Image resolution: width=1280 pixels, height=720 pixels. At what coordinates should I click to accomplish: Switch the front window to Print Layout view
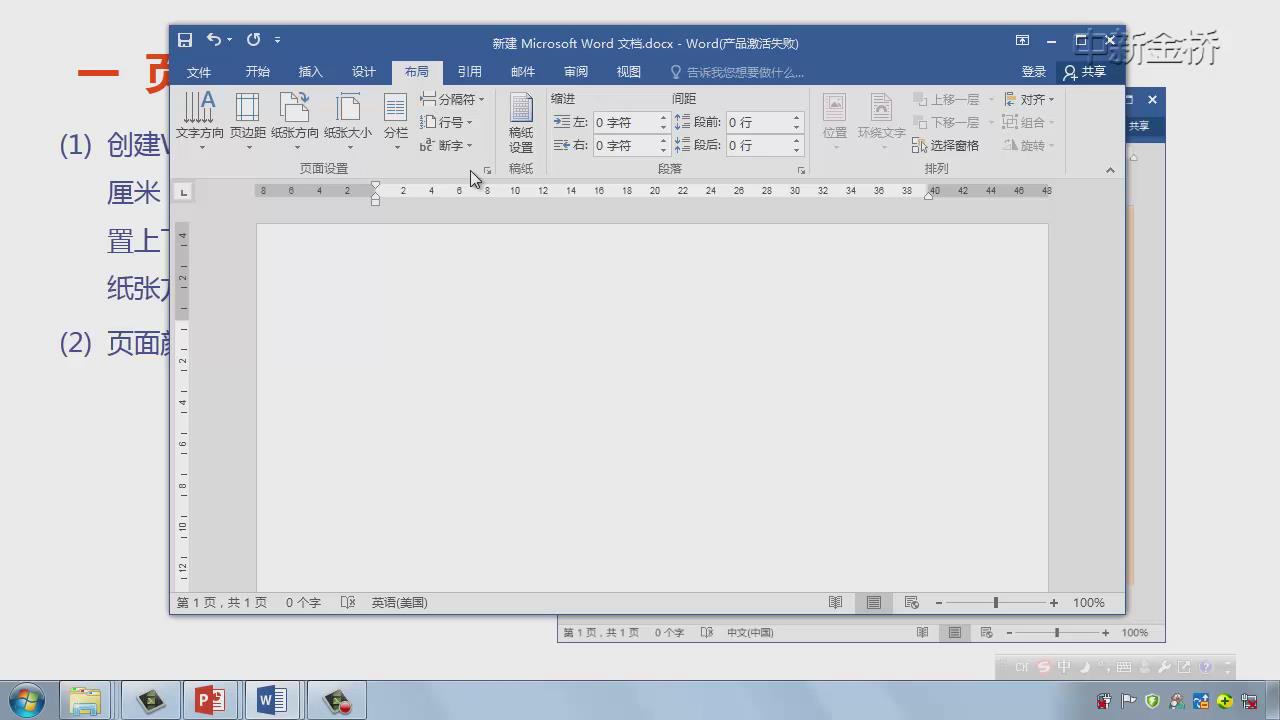point(874,603)
